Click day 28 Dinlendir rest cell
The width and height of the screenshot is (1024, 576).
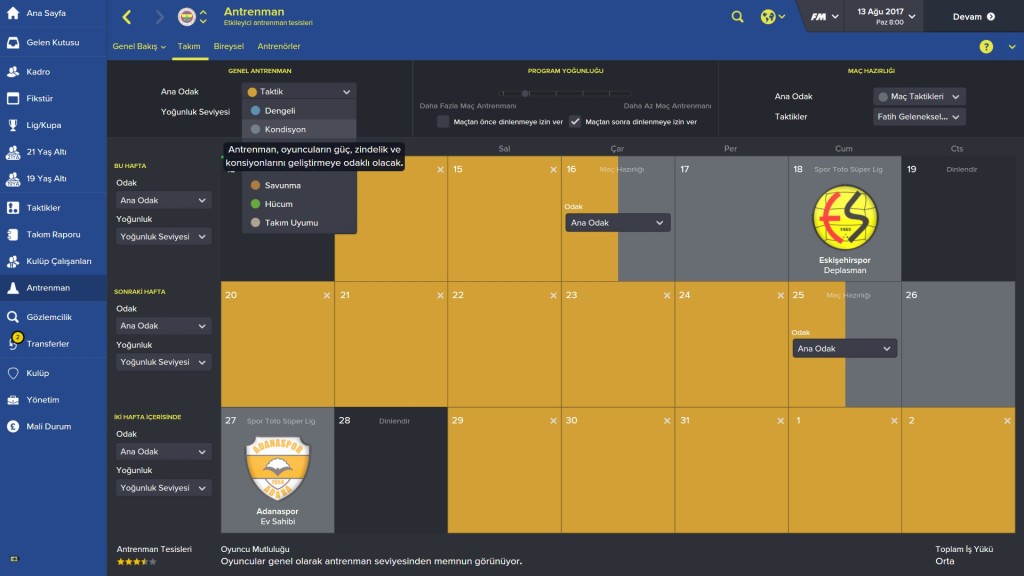391,470
